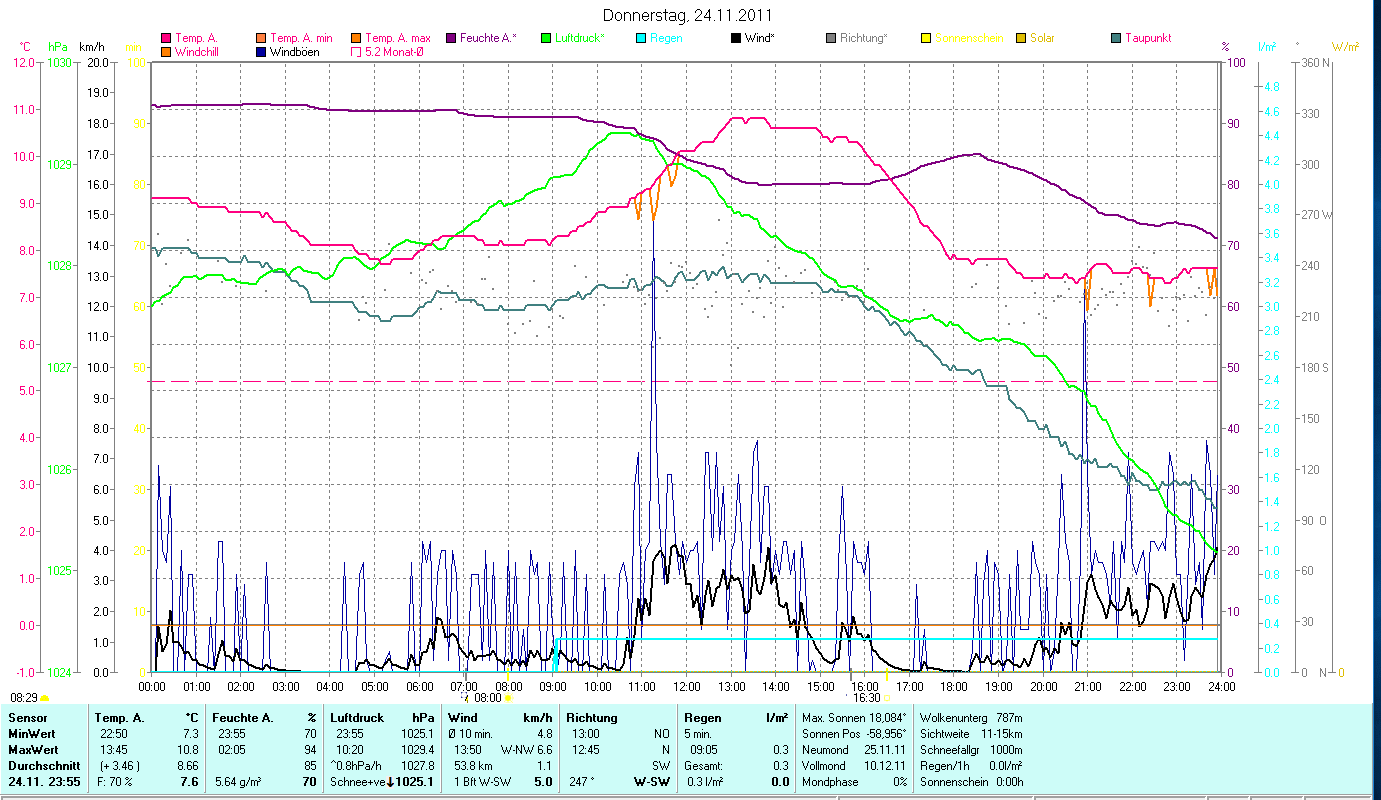Click the green Luftdruck legend square
The width and height of the screenshot is (1381, 800).
[546, 38]
